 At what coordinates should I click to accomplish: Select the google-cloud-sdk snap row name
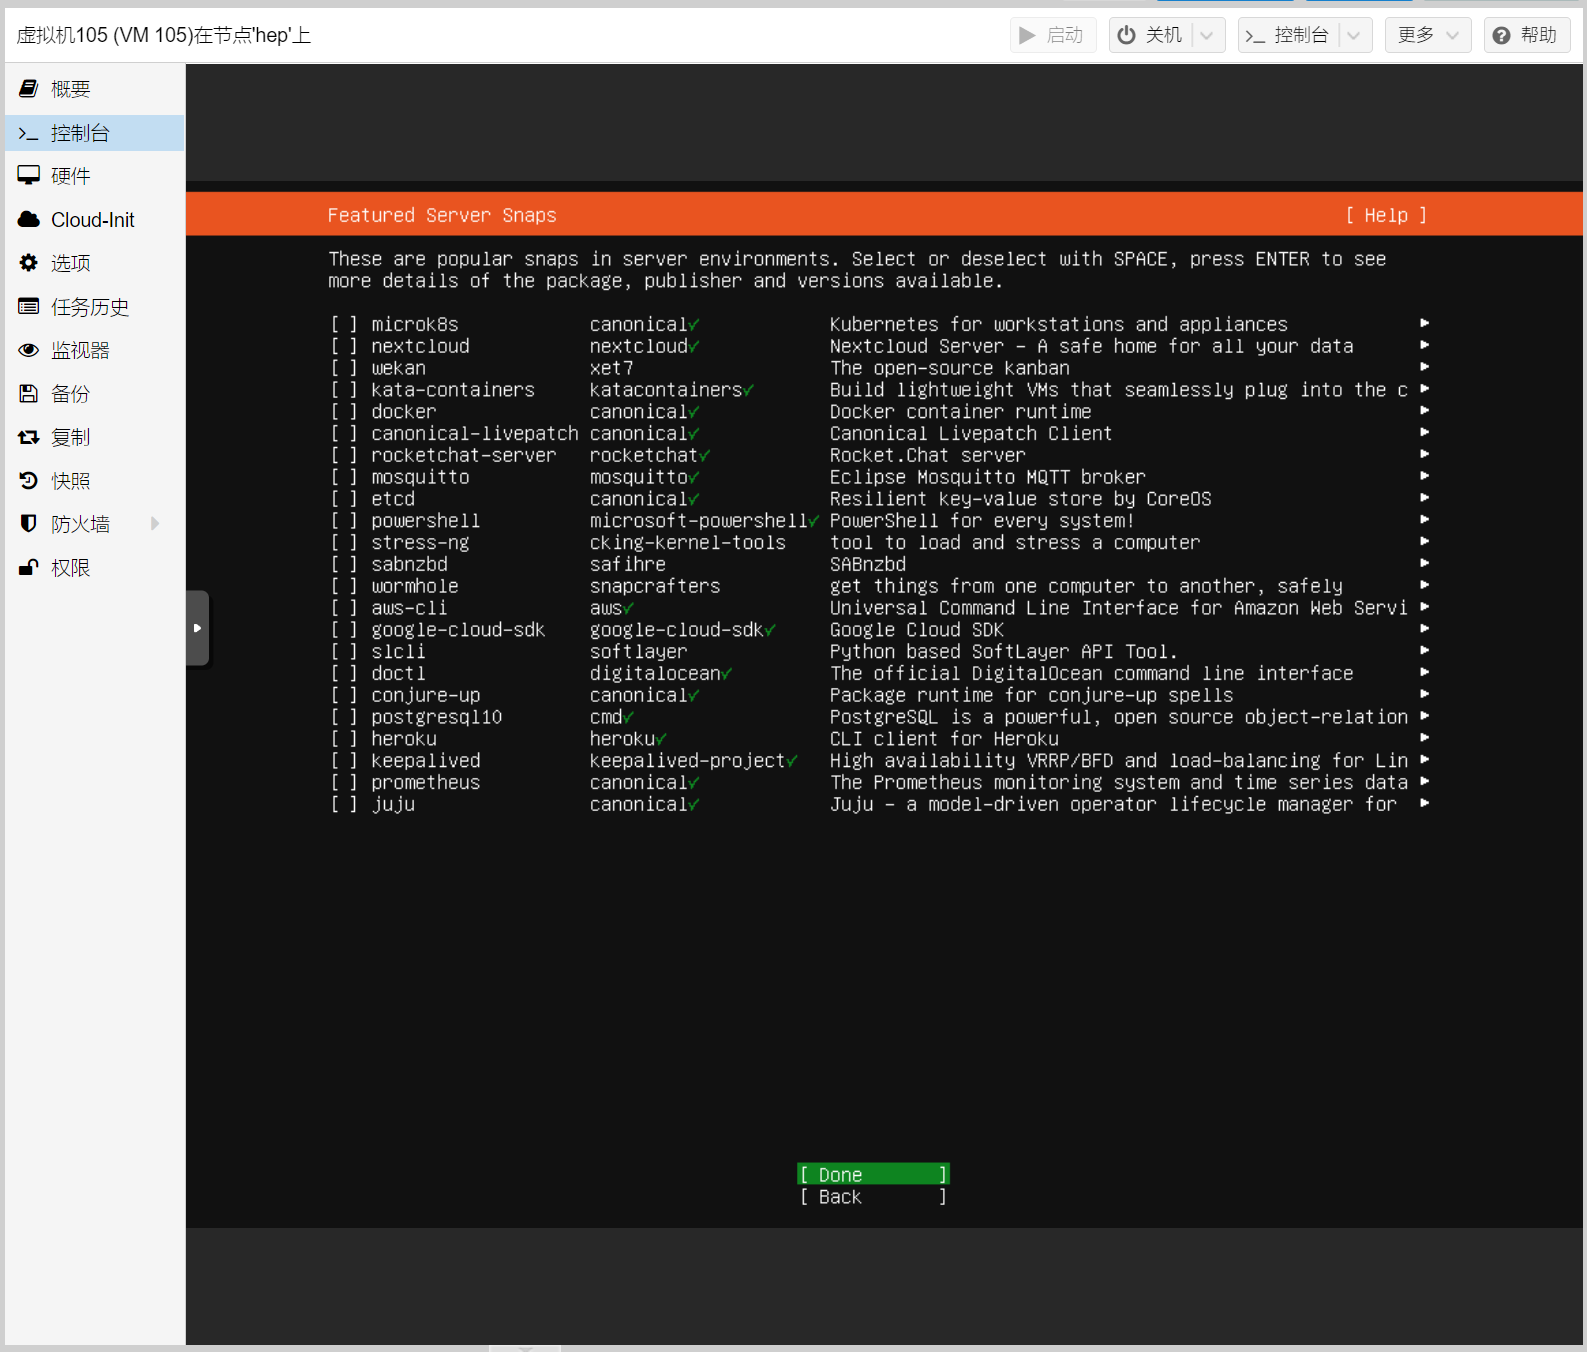point(458,630)
